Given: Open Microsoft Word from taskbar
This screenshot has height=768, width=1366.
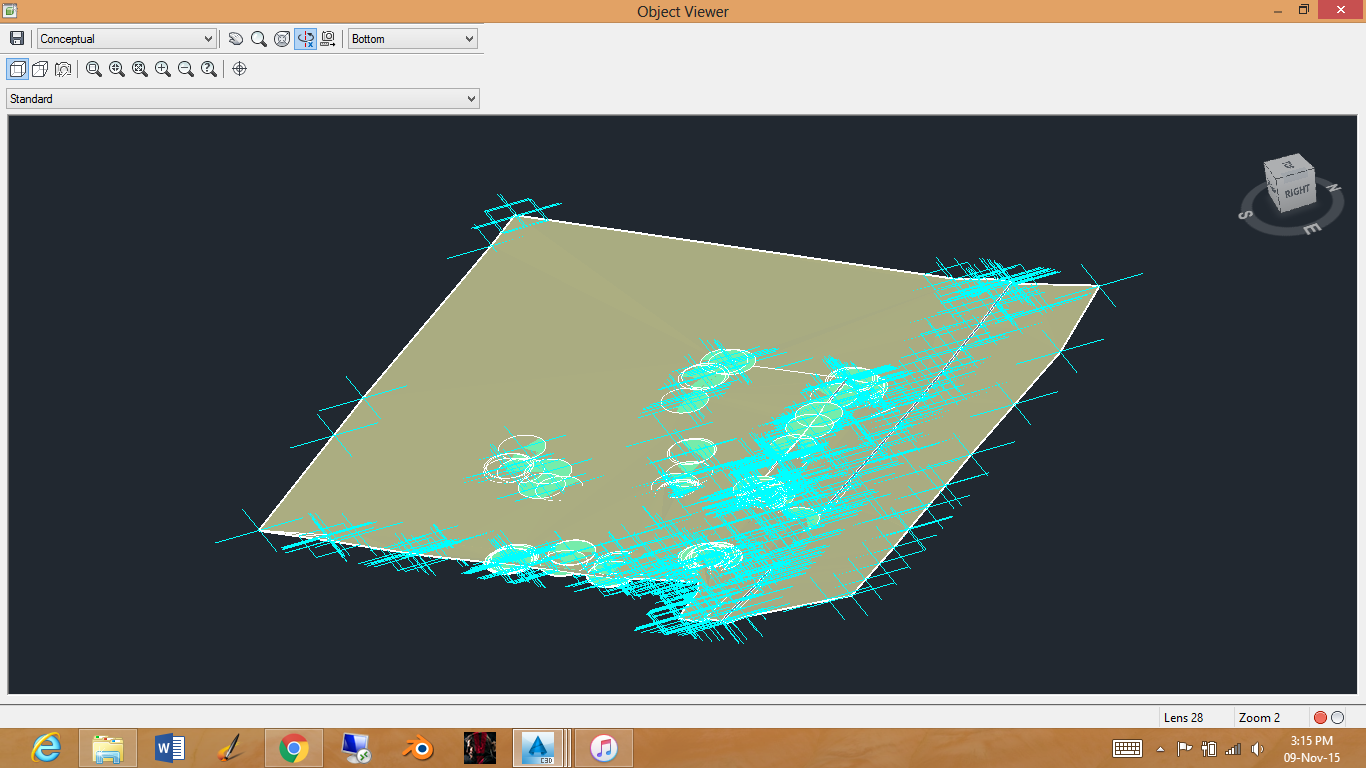Looking at the screenshot, I should click(x=170, y=748).
